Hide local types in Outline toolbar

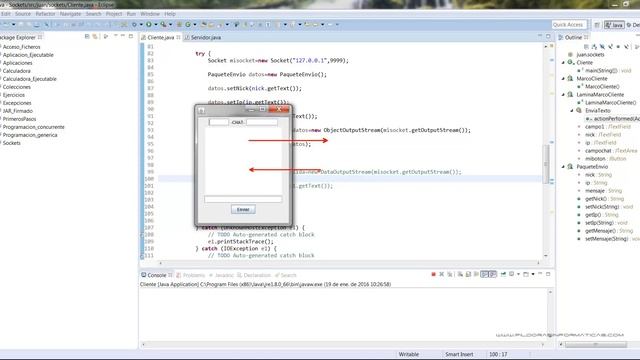(627, 47)
